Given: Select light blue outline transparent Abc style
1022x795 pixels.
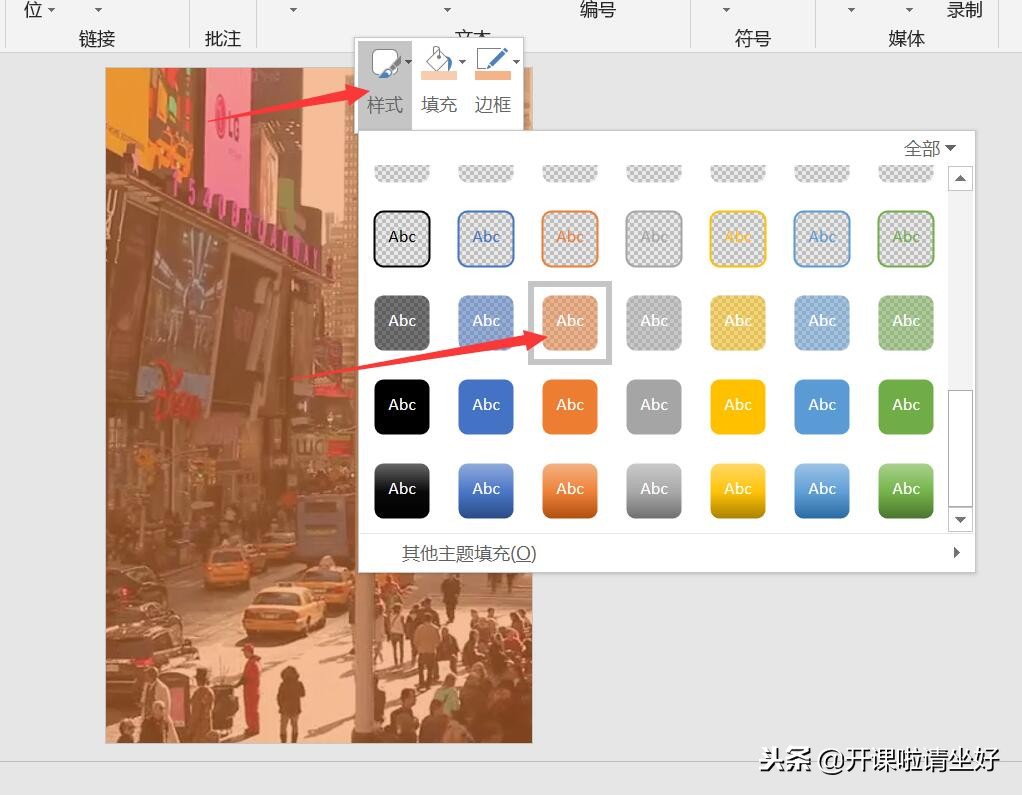Looking at the screenshot, I should [822, 238].
